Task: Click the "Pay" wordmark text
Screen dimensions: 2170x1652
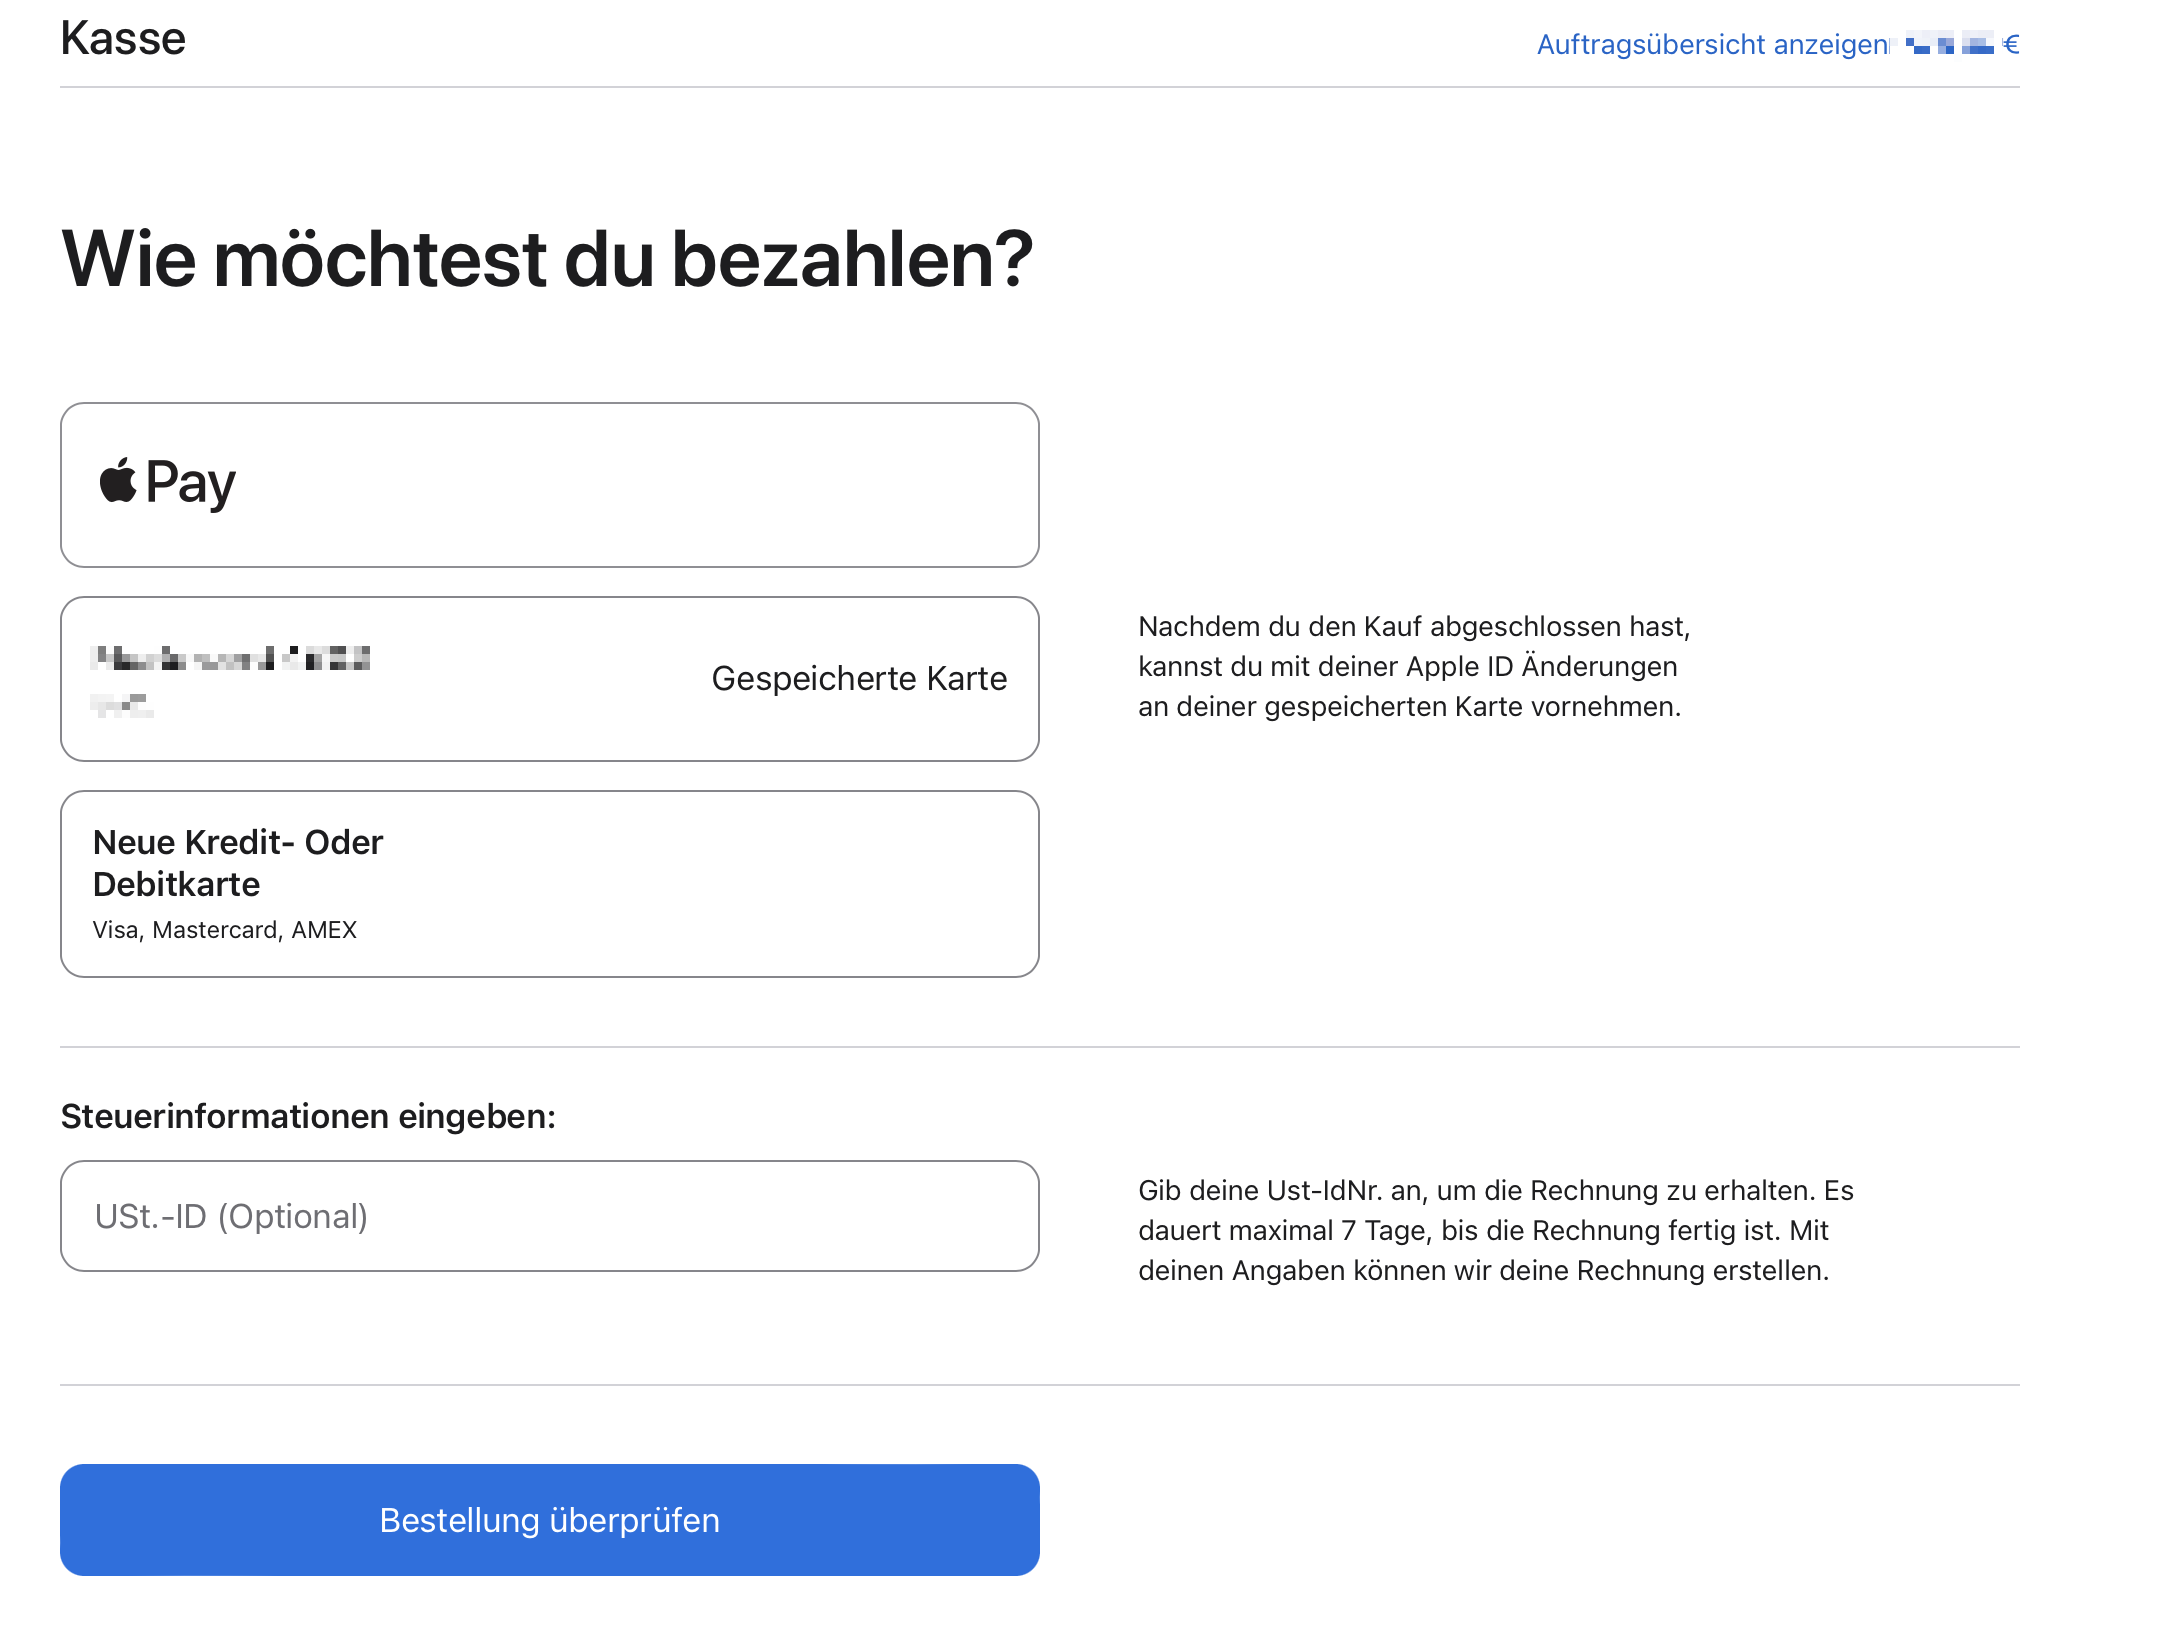Action: click(191, 483)
